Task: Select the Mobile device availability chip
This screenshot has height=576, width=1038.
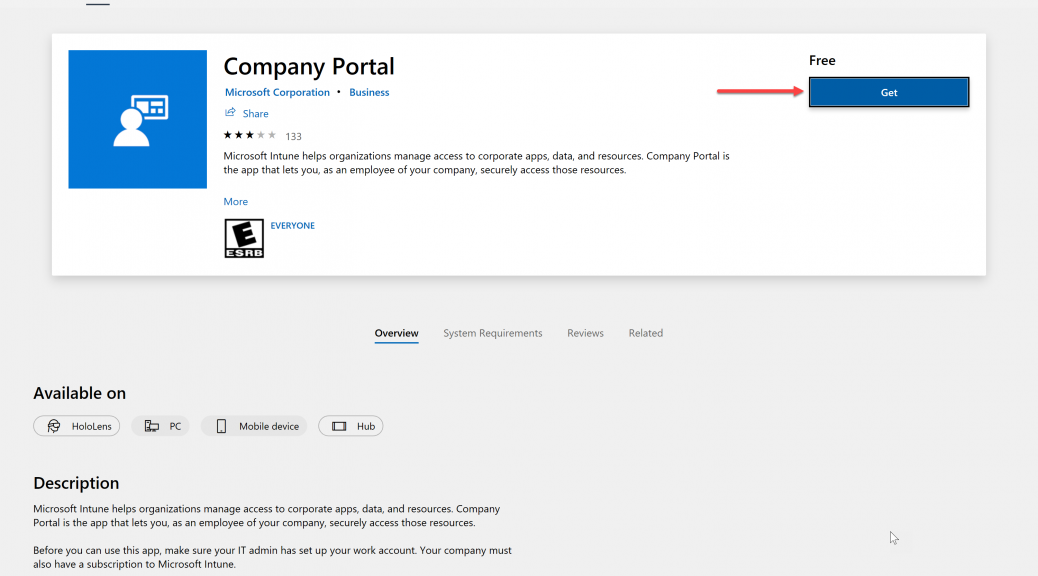Action: [x=254, y=426]
